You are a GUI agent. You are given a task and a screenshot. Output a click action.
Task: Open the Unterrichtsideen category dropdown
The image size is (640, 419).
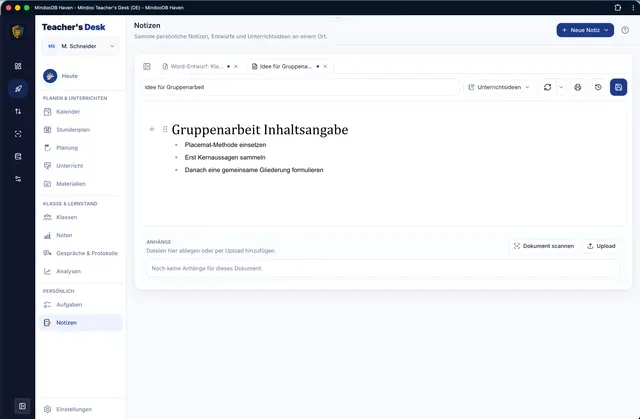click(x=499, y=87)
